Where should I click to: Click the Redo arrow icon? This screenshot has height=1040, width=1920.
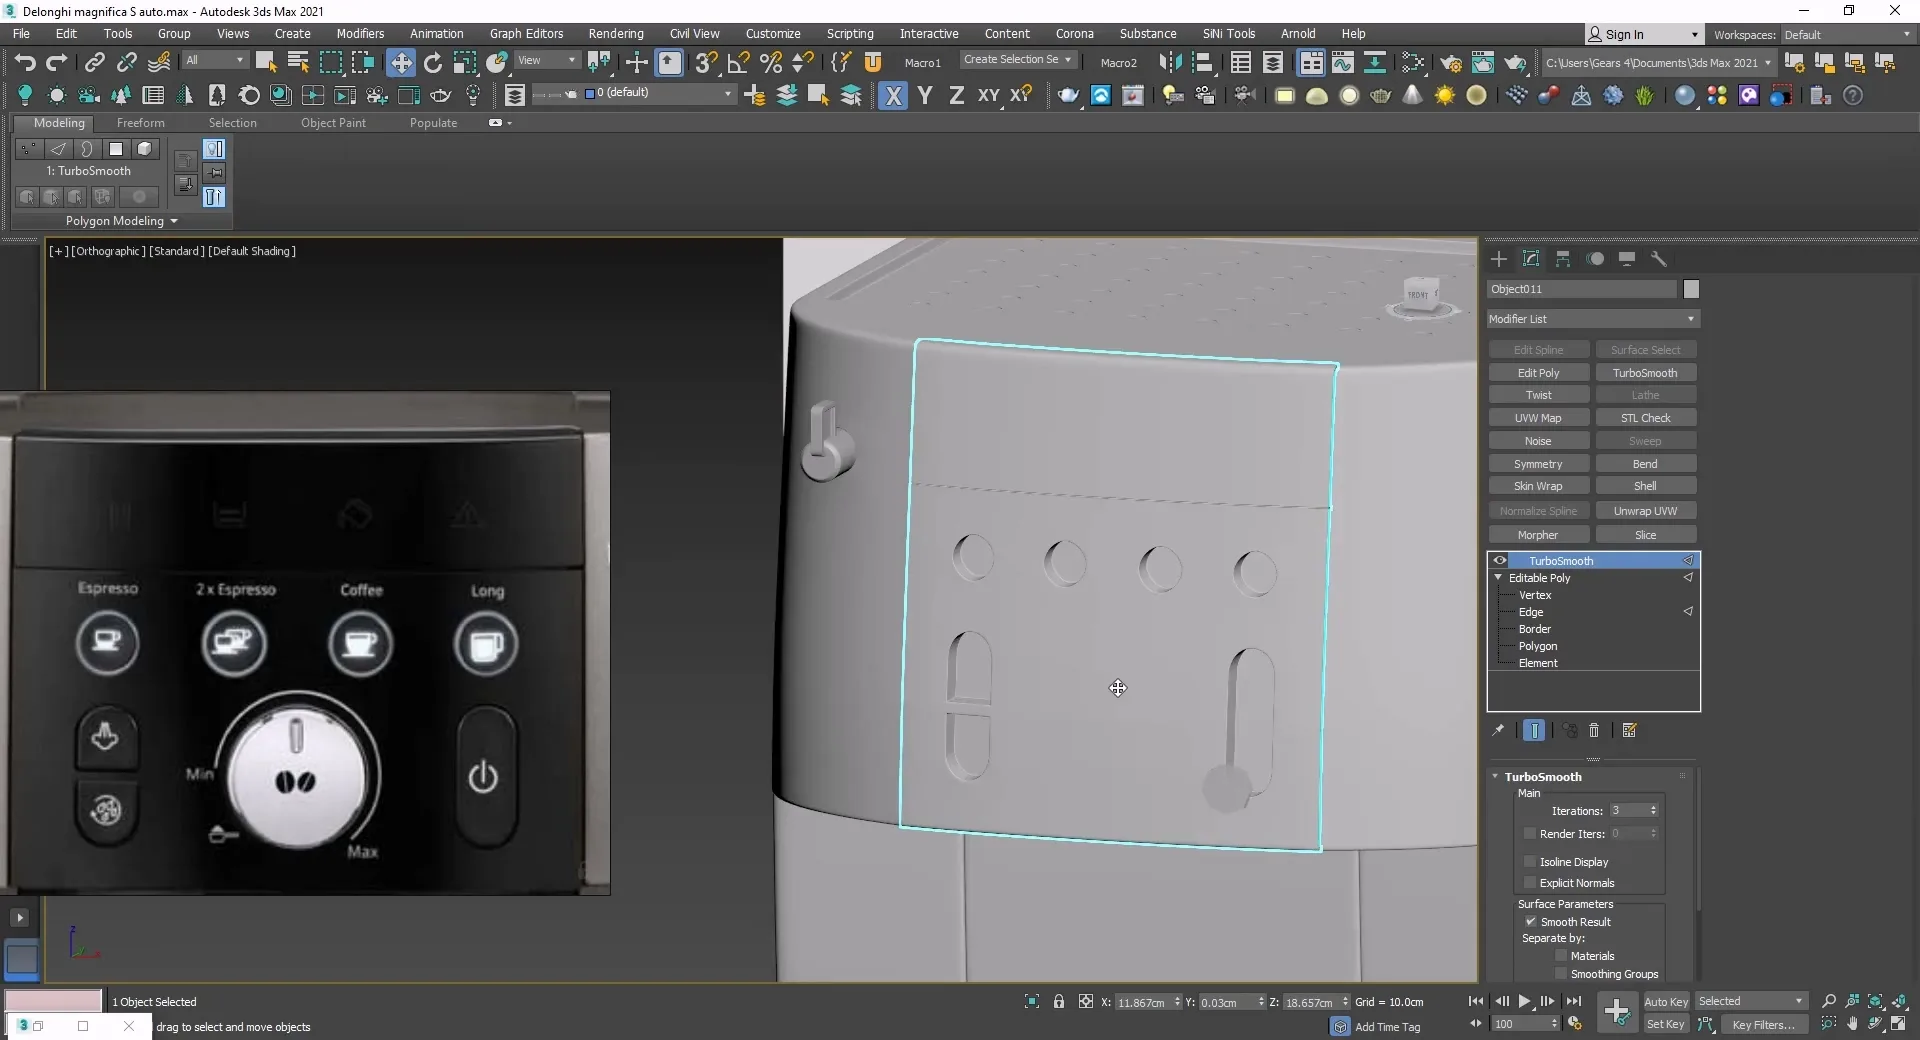[x=56, y=62]
